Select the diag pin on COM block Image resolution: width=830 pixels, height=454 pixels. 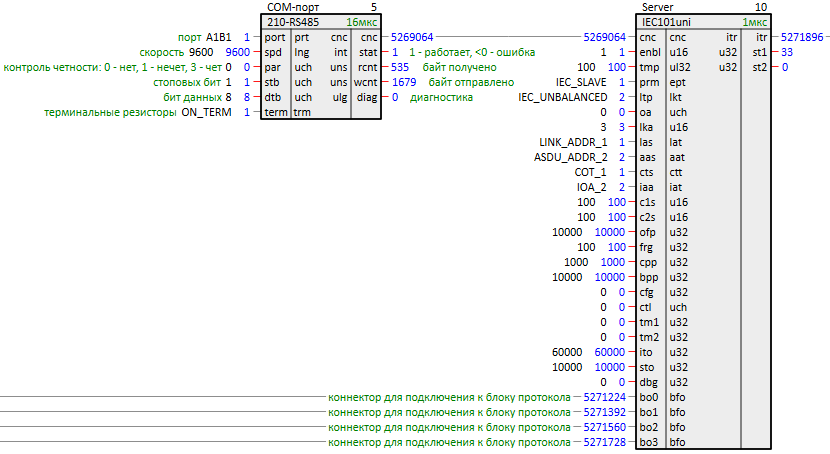pyautogui.click(x=366, y=97)
